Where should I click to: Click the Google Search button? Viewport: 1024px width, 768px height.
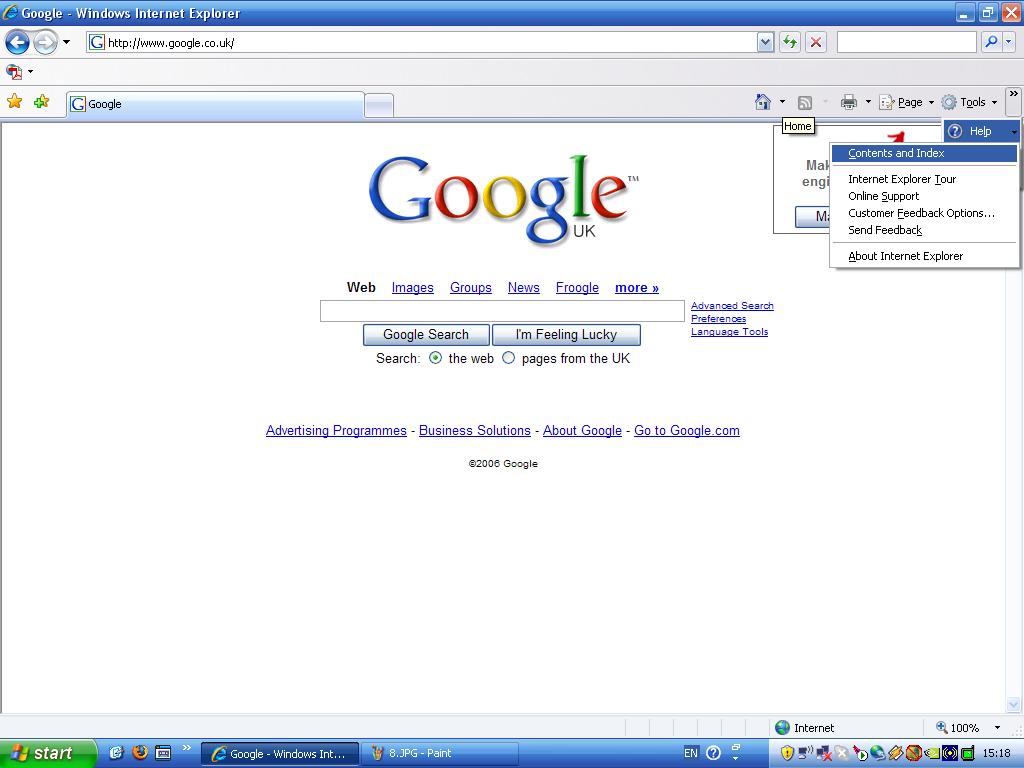click(426, 335)
